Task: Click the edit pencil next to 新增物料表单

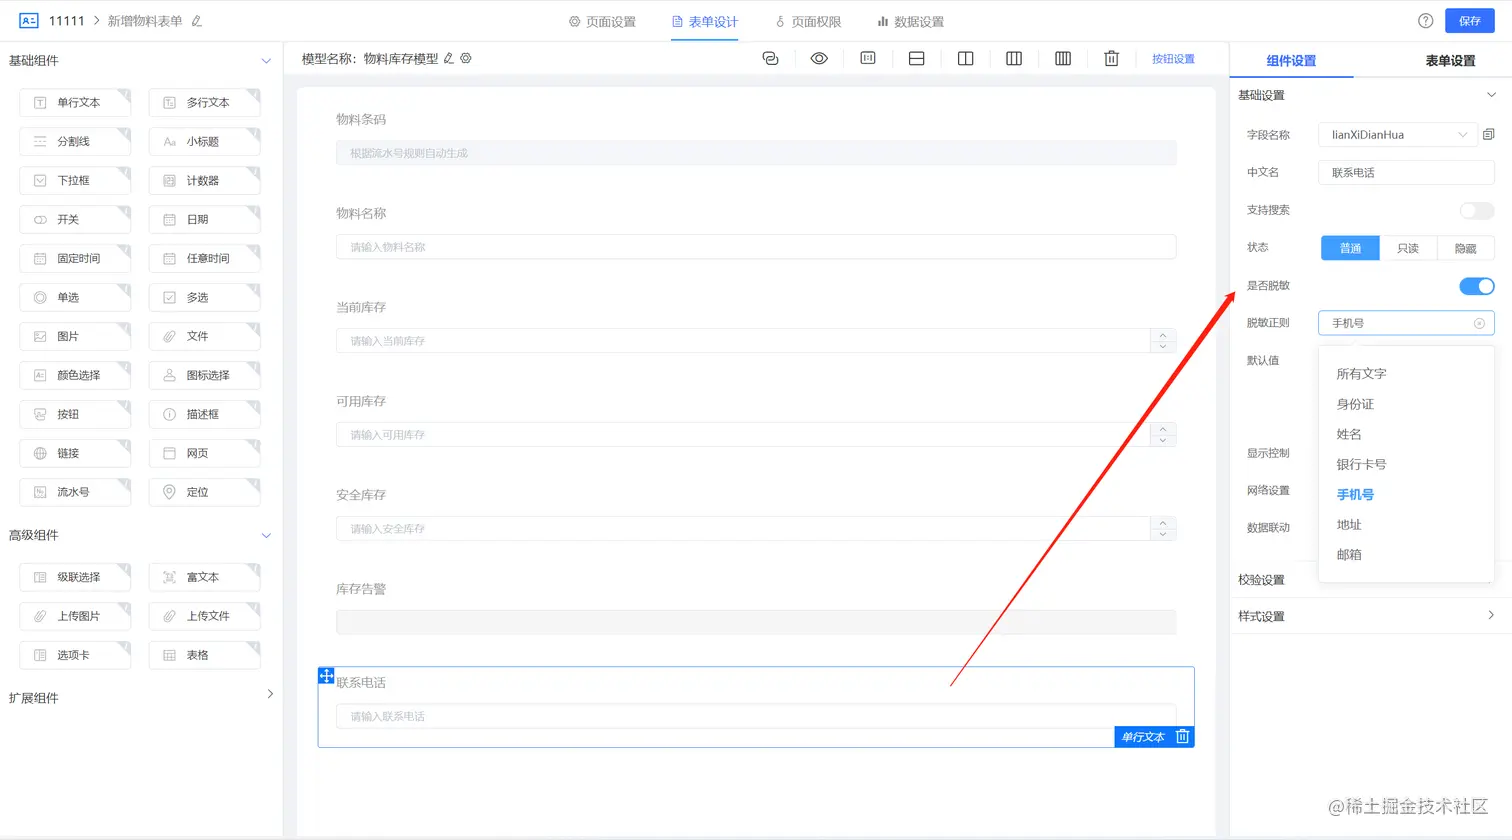Action: coord(197,21)
